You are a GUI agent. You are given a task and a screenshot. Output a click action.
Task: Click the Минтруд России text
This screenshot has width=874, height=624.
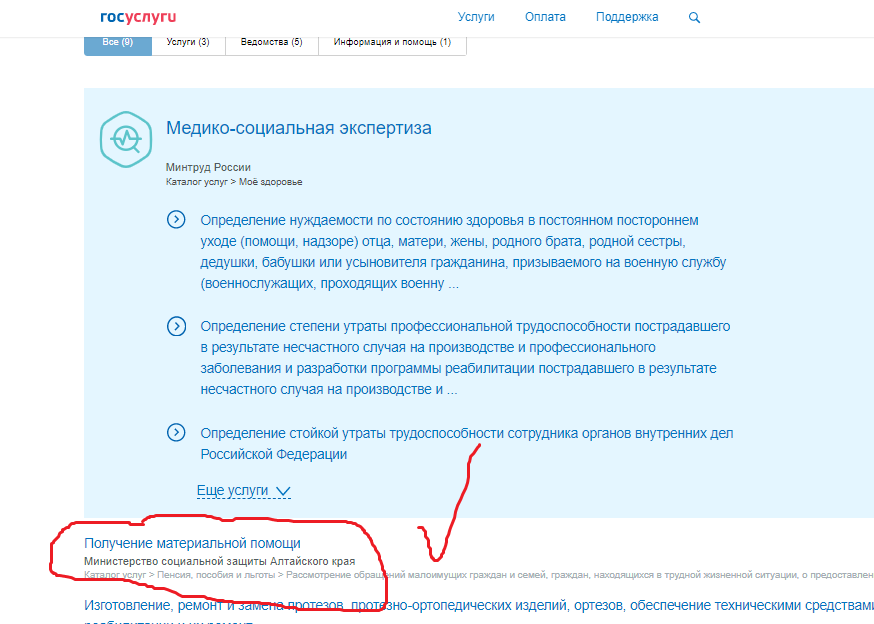point(208,167)
